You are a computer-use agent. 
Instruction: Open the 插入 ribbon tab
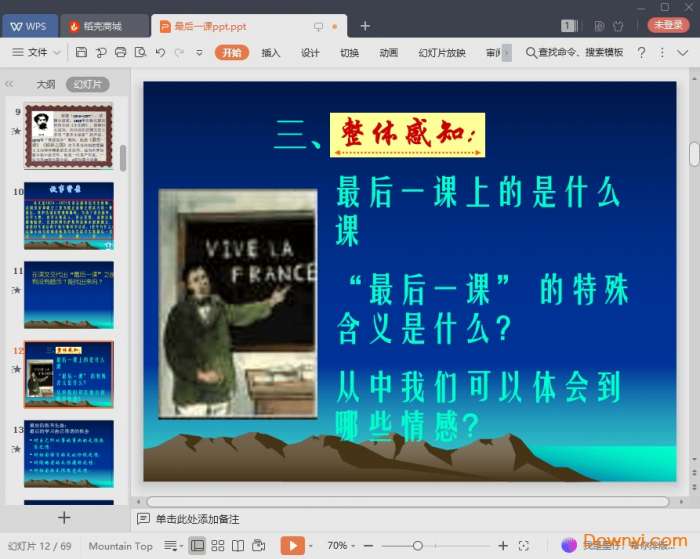pos(271,52)
